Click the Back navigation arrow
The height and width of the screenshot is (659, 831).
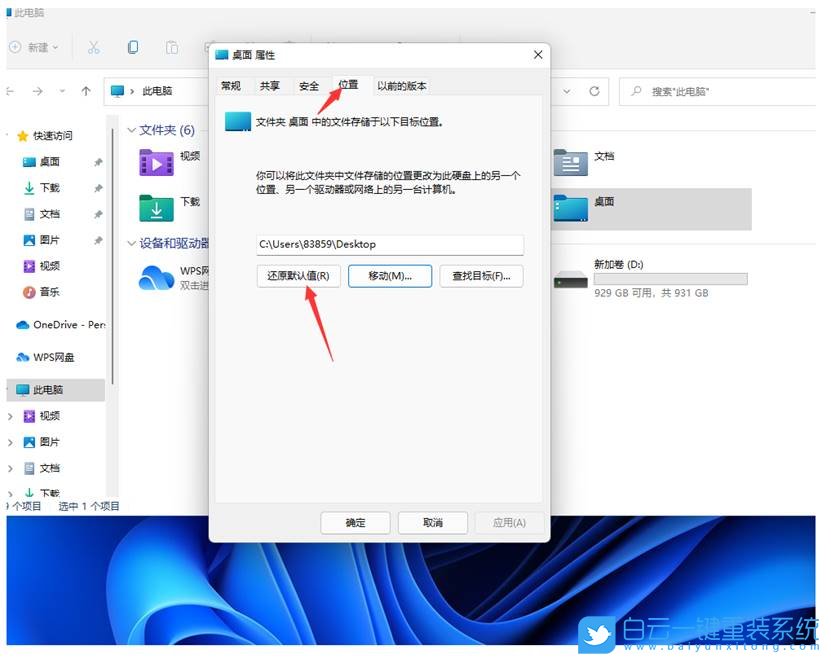[12, 91]
